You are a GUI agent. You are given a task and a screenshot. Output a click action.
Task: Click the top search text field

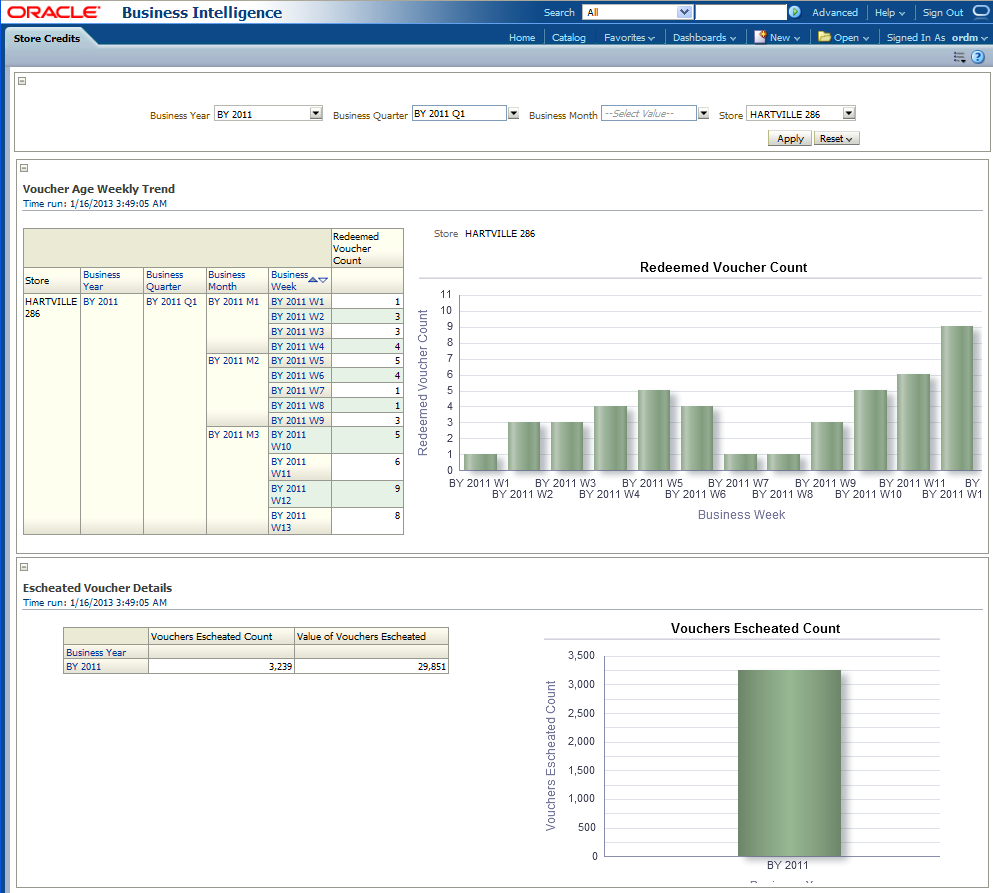point(739,13)
